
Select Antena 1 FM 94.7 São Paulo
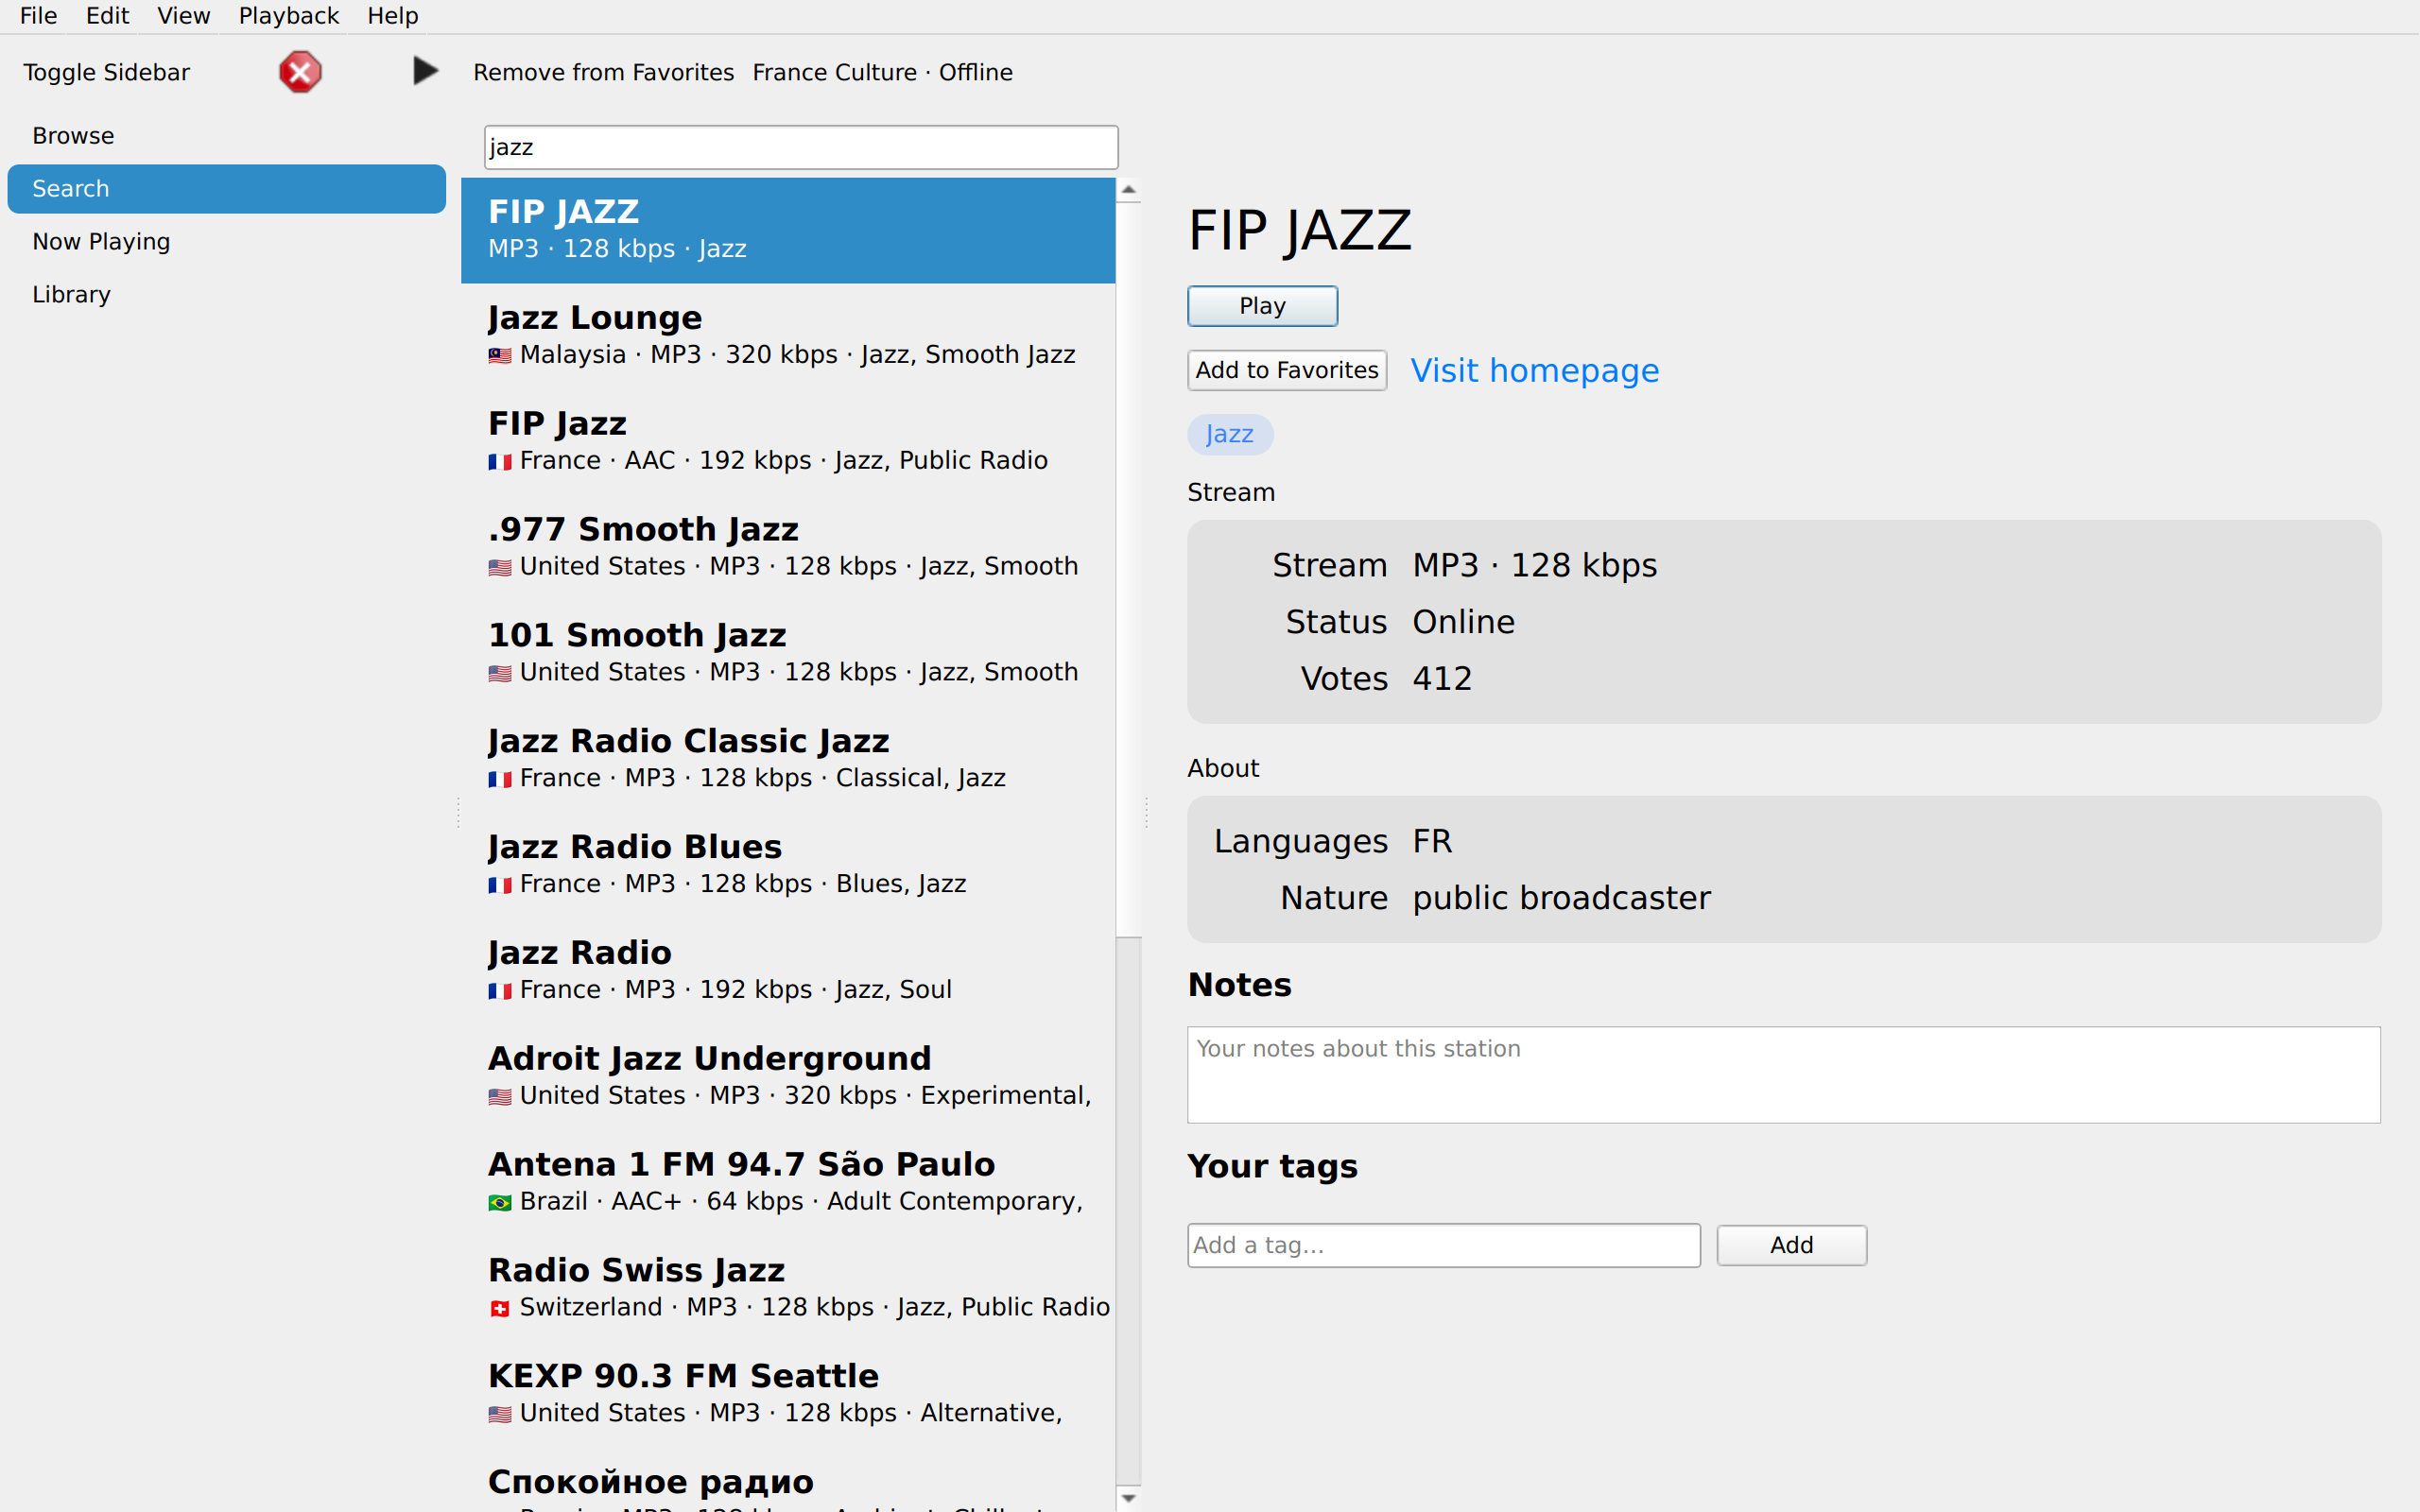(788, 1184)
